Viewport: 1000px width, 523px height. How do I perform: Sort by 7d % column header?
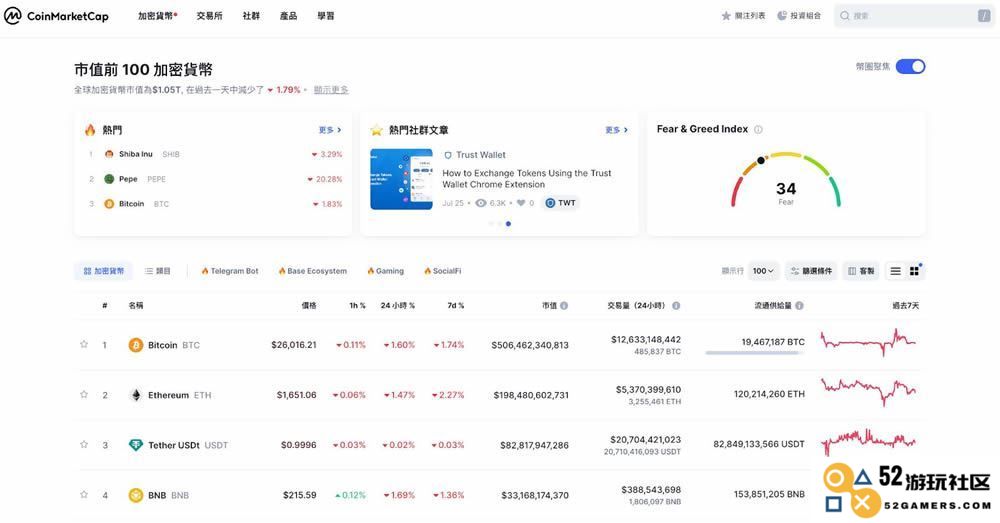455,306
